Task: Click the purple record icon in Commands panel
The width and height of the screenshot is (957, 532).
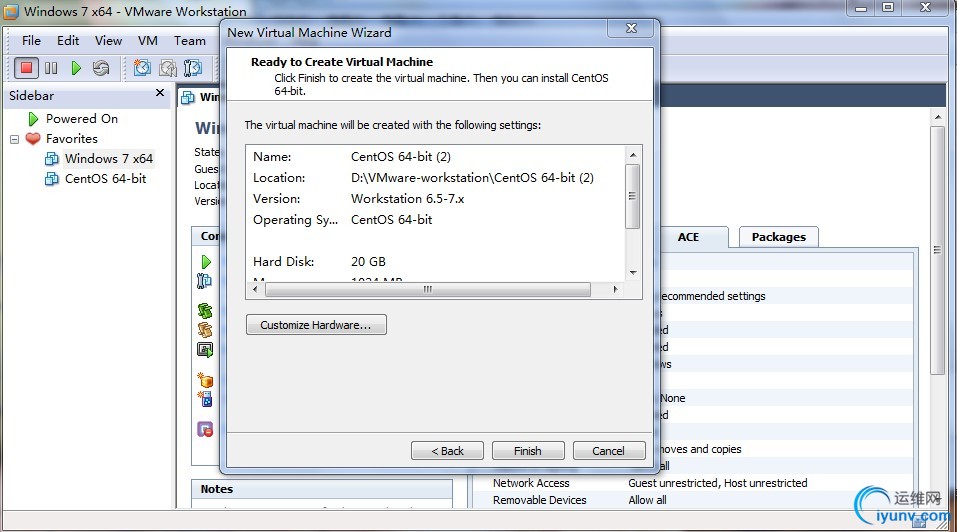Action: [x=205, y=430]
